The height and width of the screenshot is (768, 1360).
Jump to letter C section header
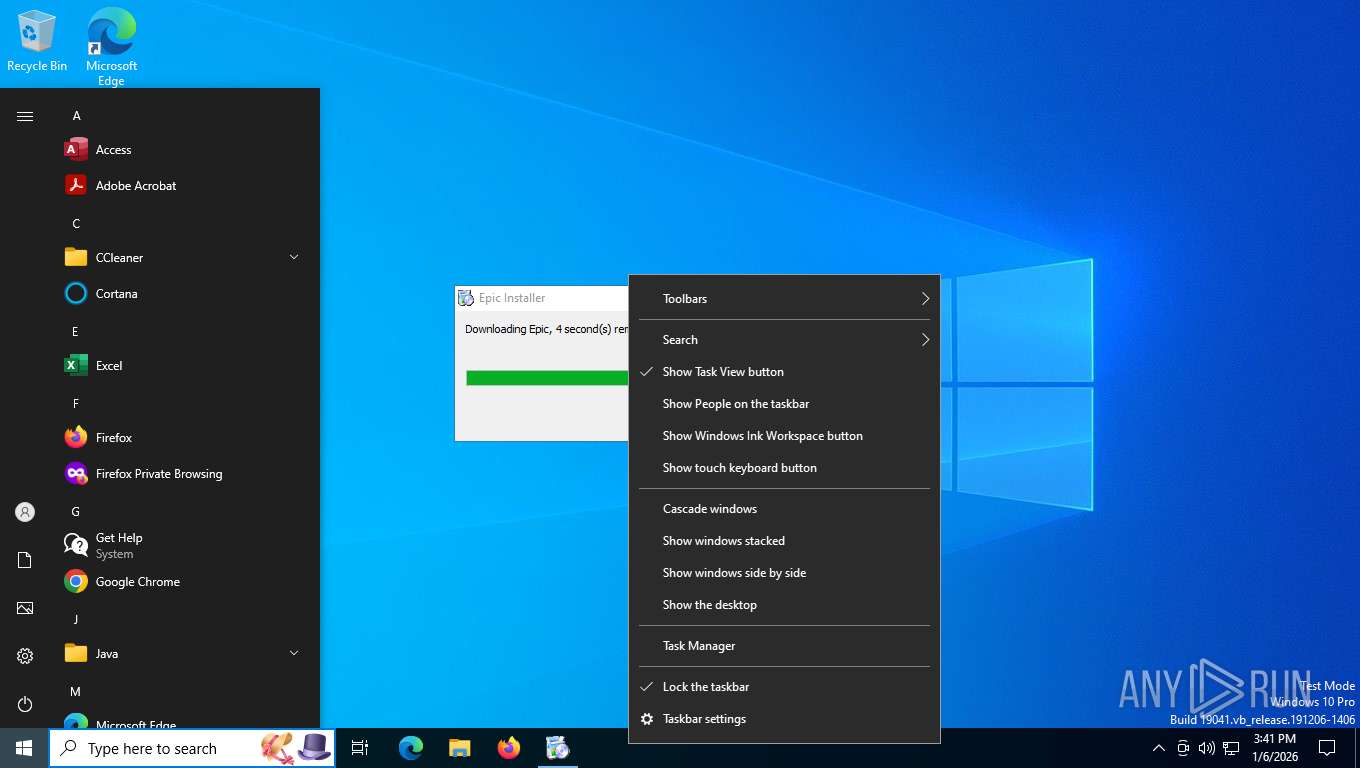coord(76,224)
